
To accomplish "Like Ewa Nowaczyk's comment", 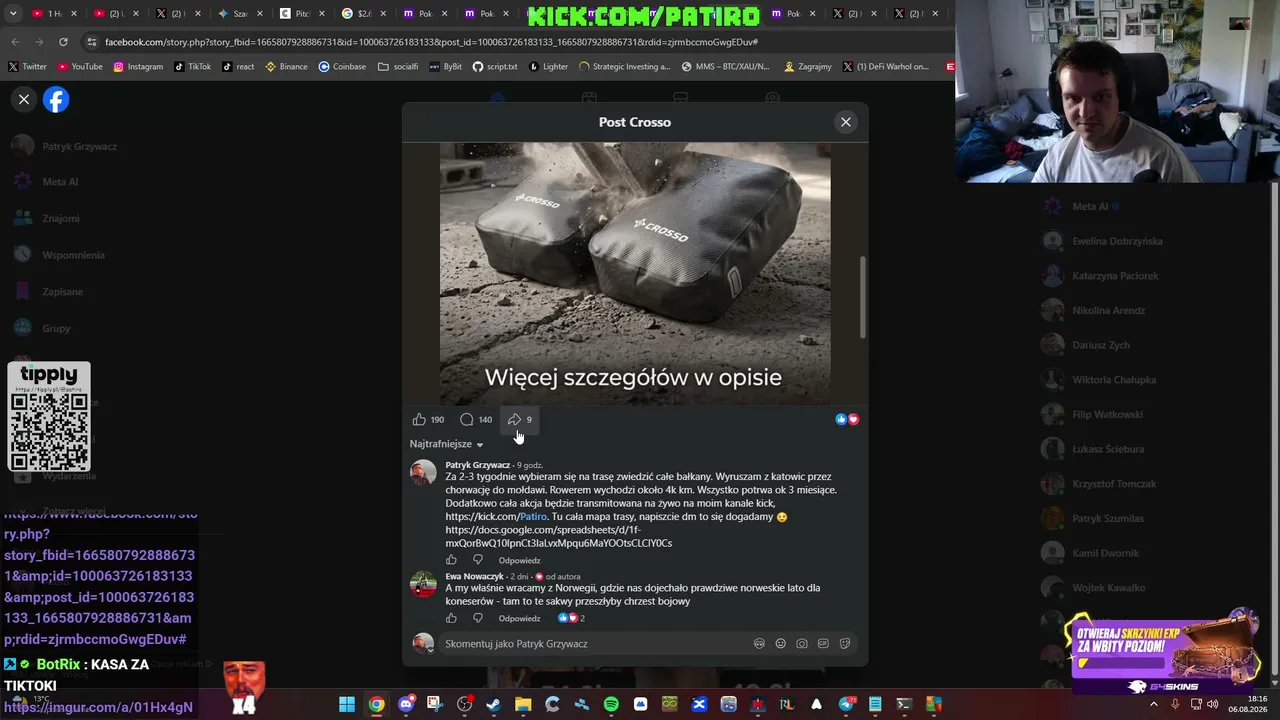I will pyautogui.click(x=451, y=618).
